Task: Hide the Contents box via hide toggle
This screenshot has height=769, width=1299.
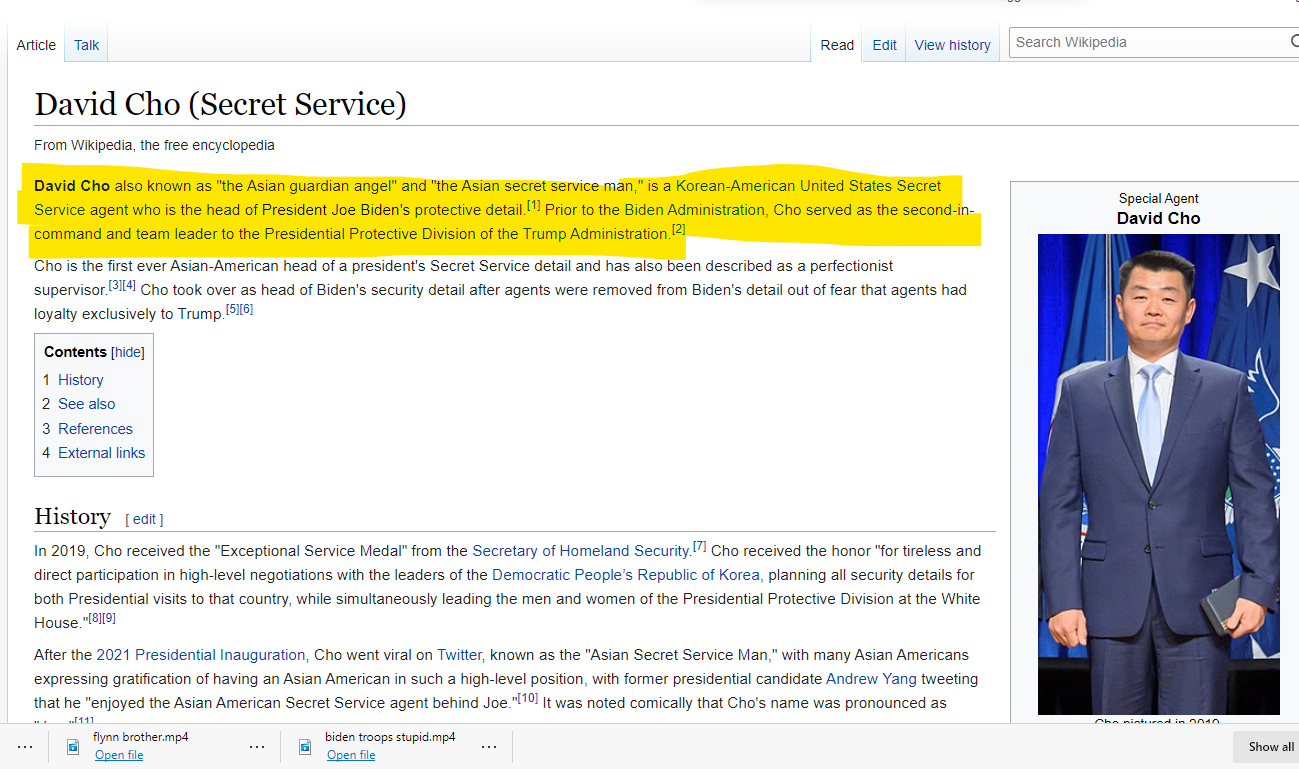Action: coord(127,352)
